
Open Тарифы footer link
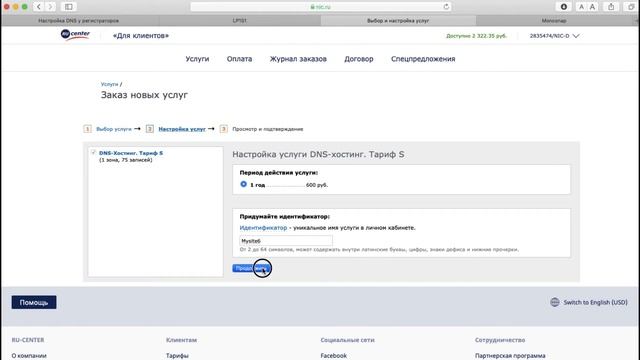pos(177,356)
